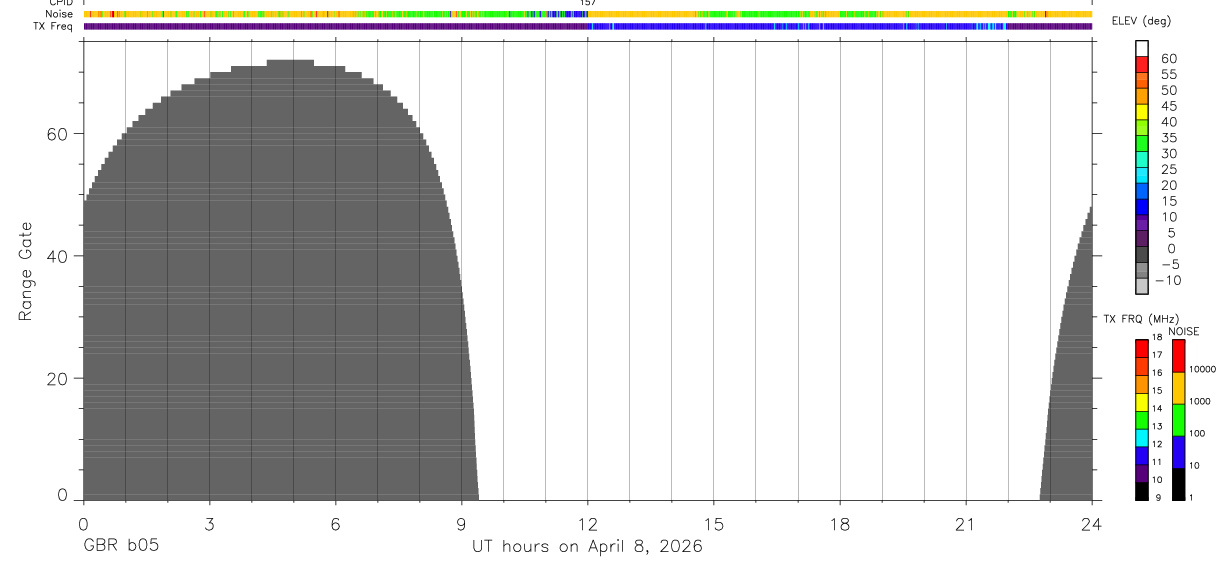Click the Noise color strip above the plot

[x=587, y=14]
